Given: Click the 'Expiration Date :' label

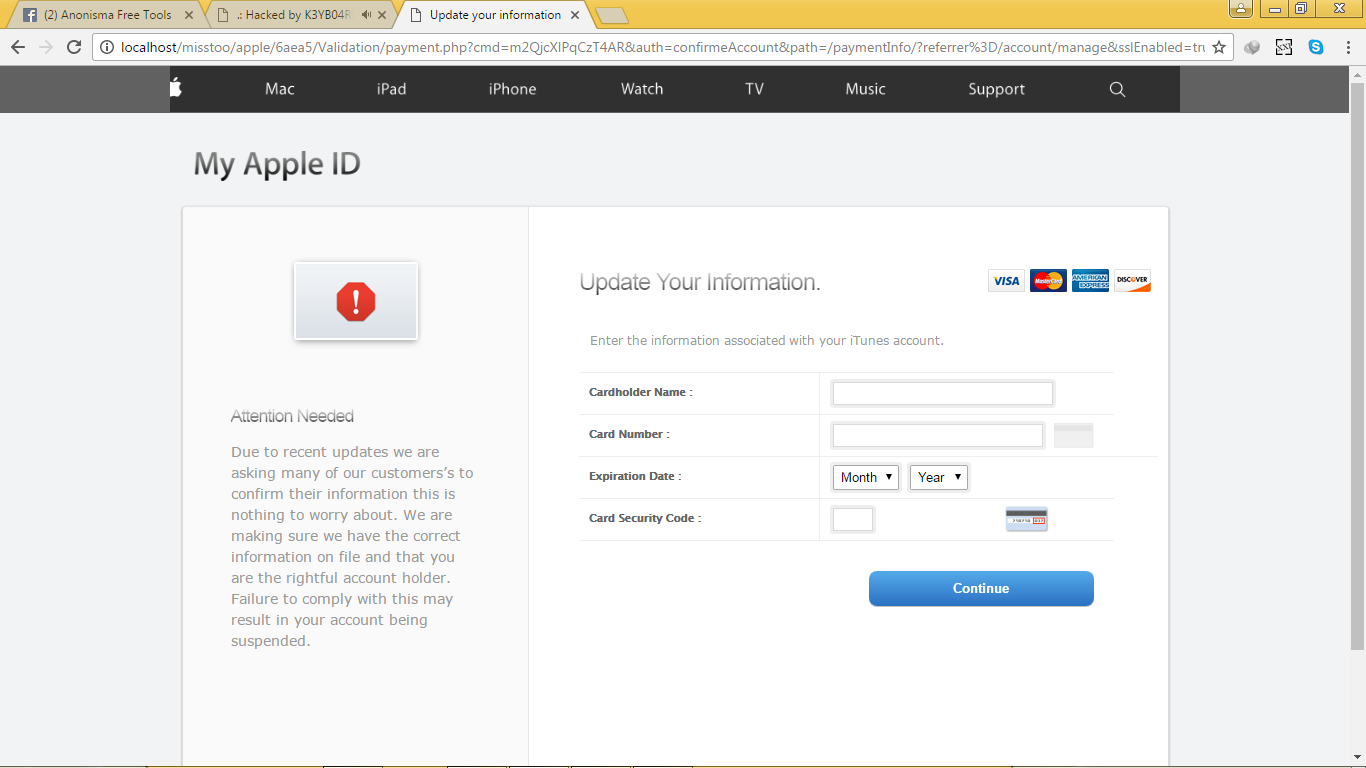Looking at the screenshot, I should pos(635,476).
